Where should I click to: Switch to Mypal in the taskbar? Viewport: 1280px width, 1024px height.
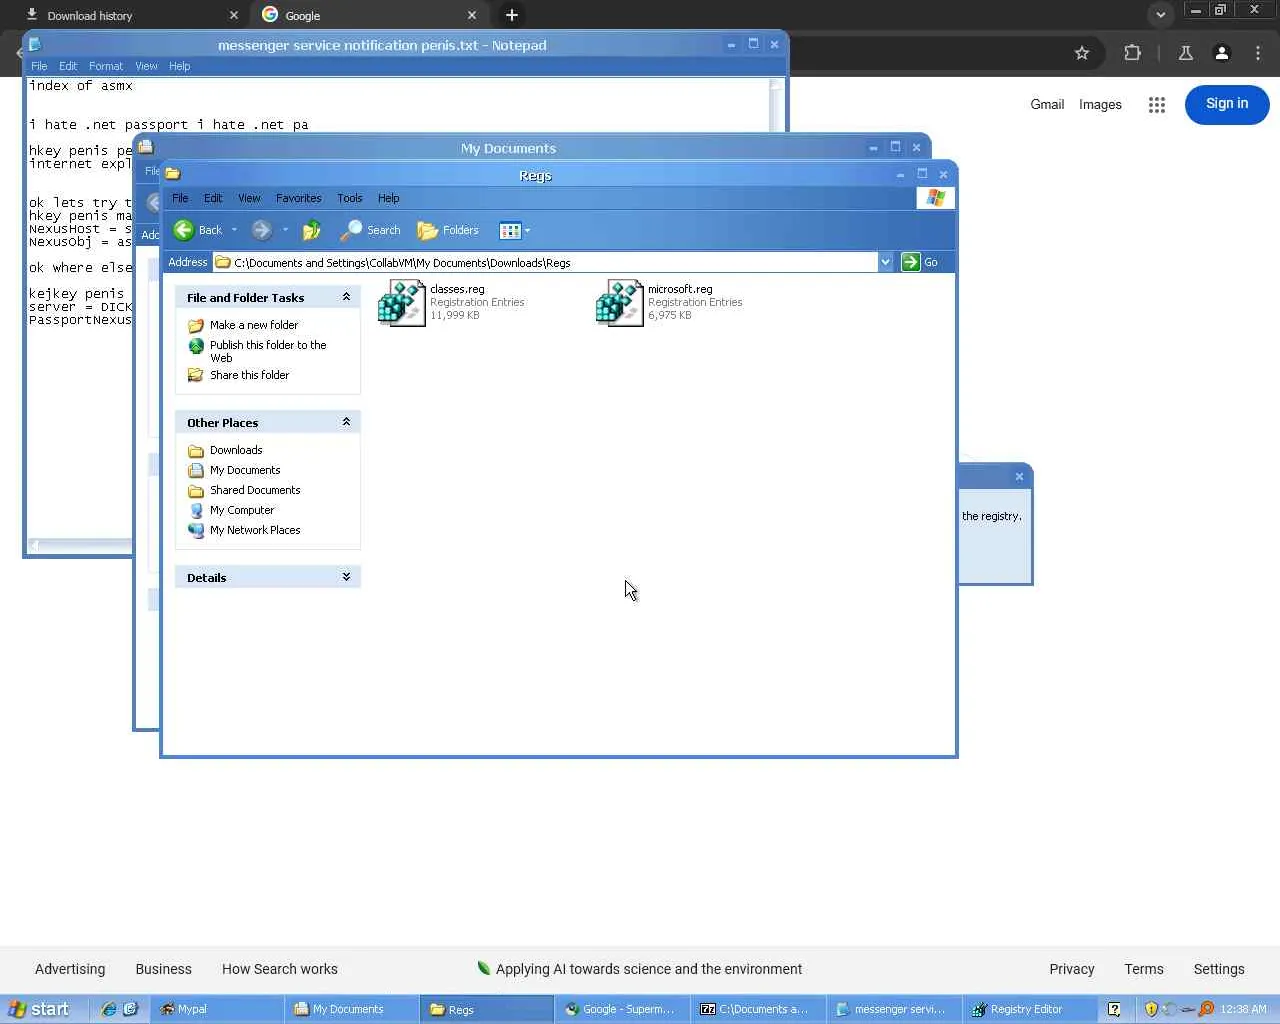click(217, 1009)
